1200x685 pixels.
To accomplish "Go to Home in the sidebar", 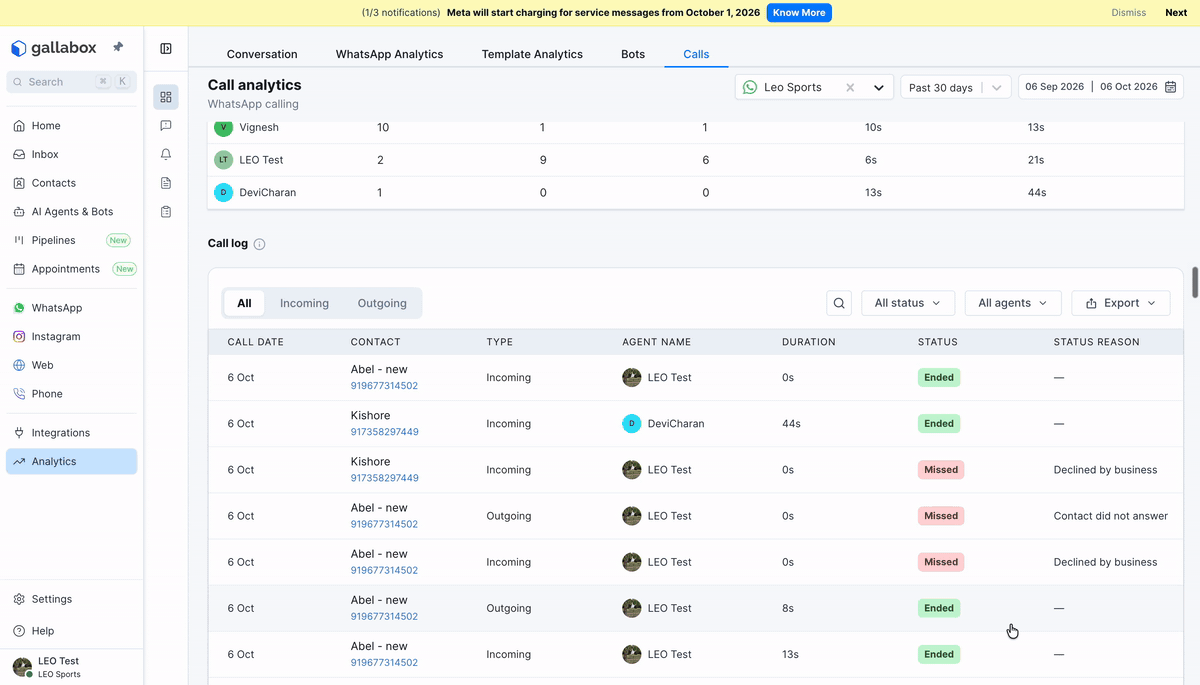I will pos(71,126).
